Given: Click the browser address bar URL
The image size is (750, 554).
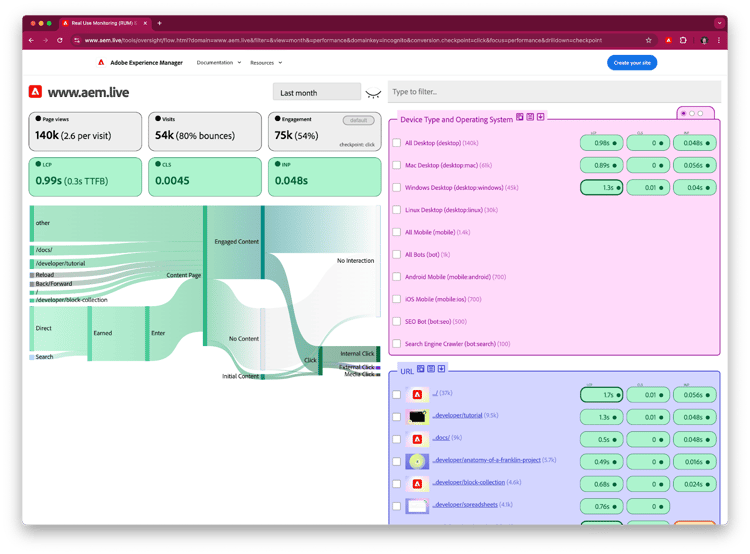Looking at the screenshot, I should [343, 40].
